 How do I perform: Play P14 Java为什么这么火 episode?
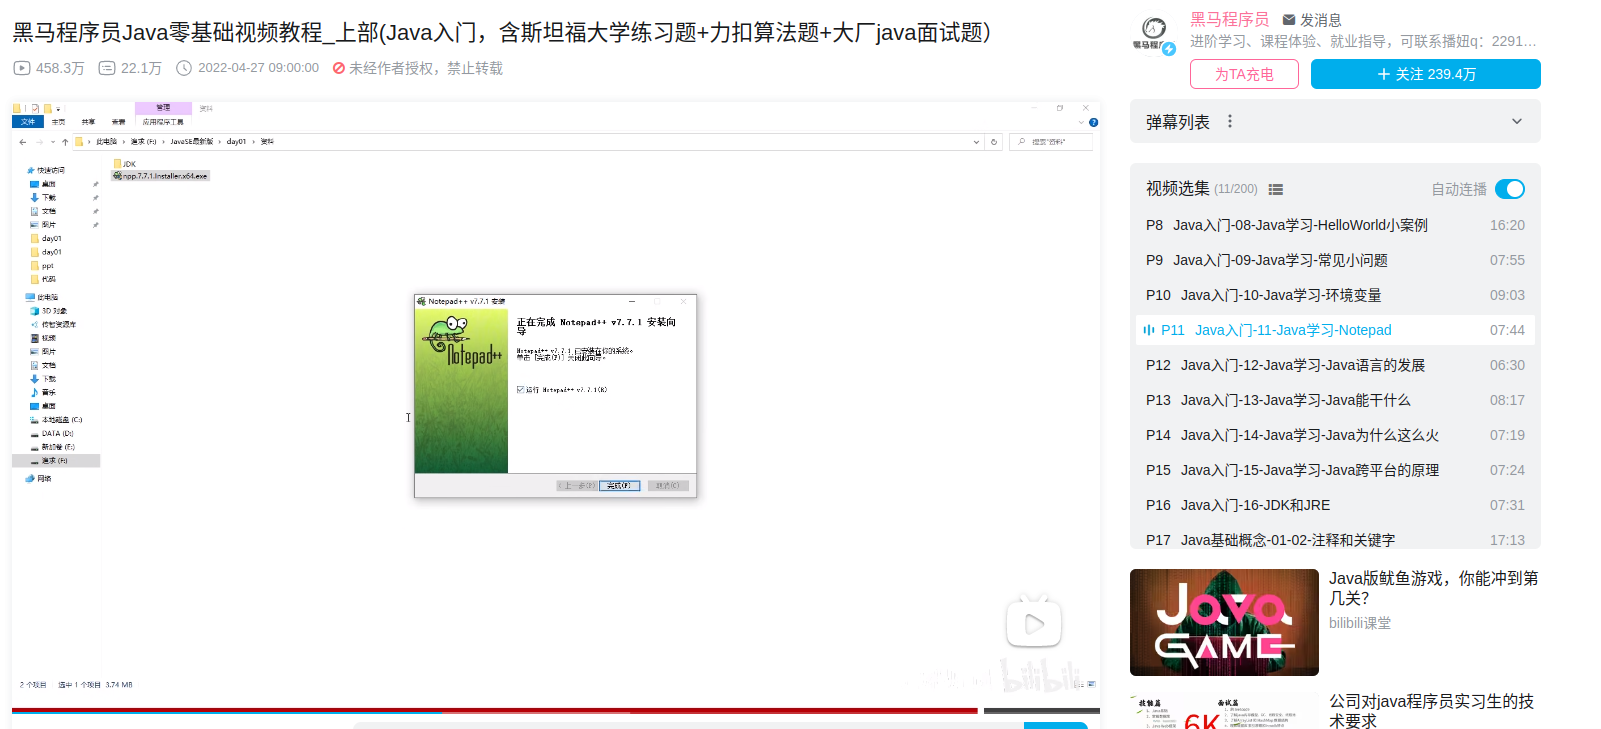coord(1335,435)
